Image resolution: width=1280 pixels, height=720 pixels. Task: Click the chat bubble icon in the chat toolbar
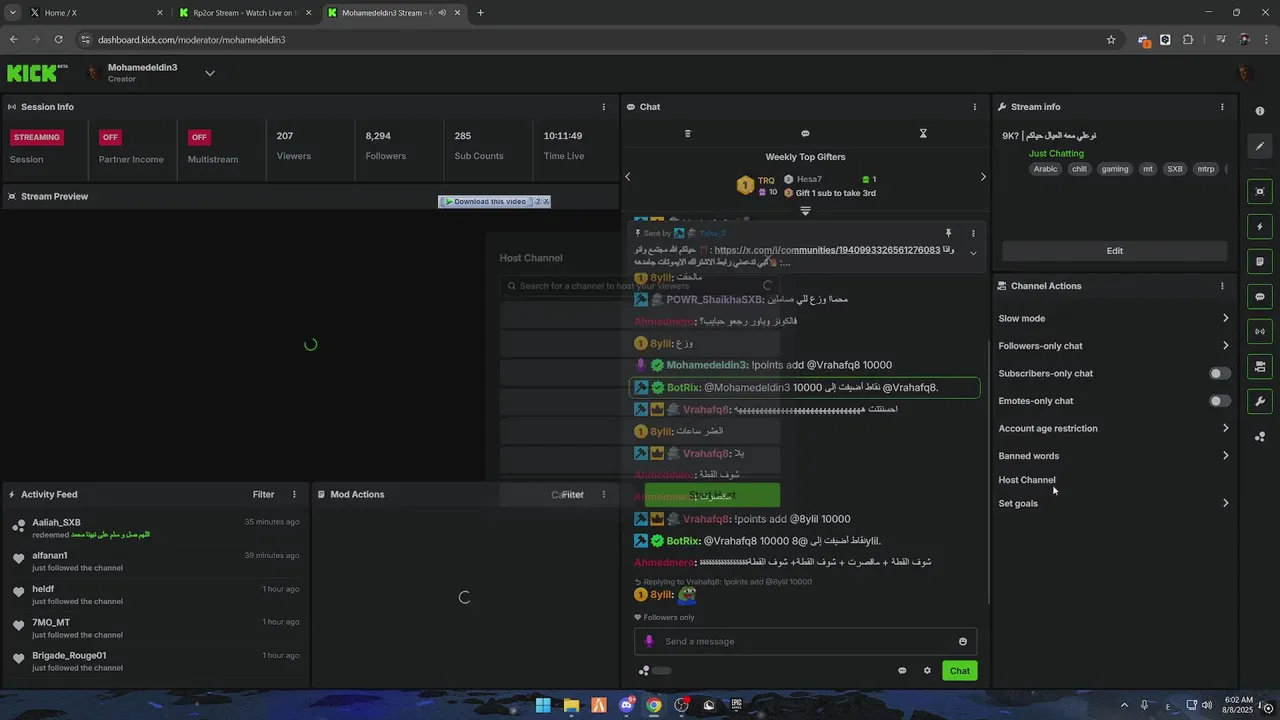[x=805, y=134]
